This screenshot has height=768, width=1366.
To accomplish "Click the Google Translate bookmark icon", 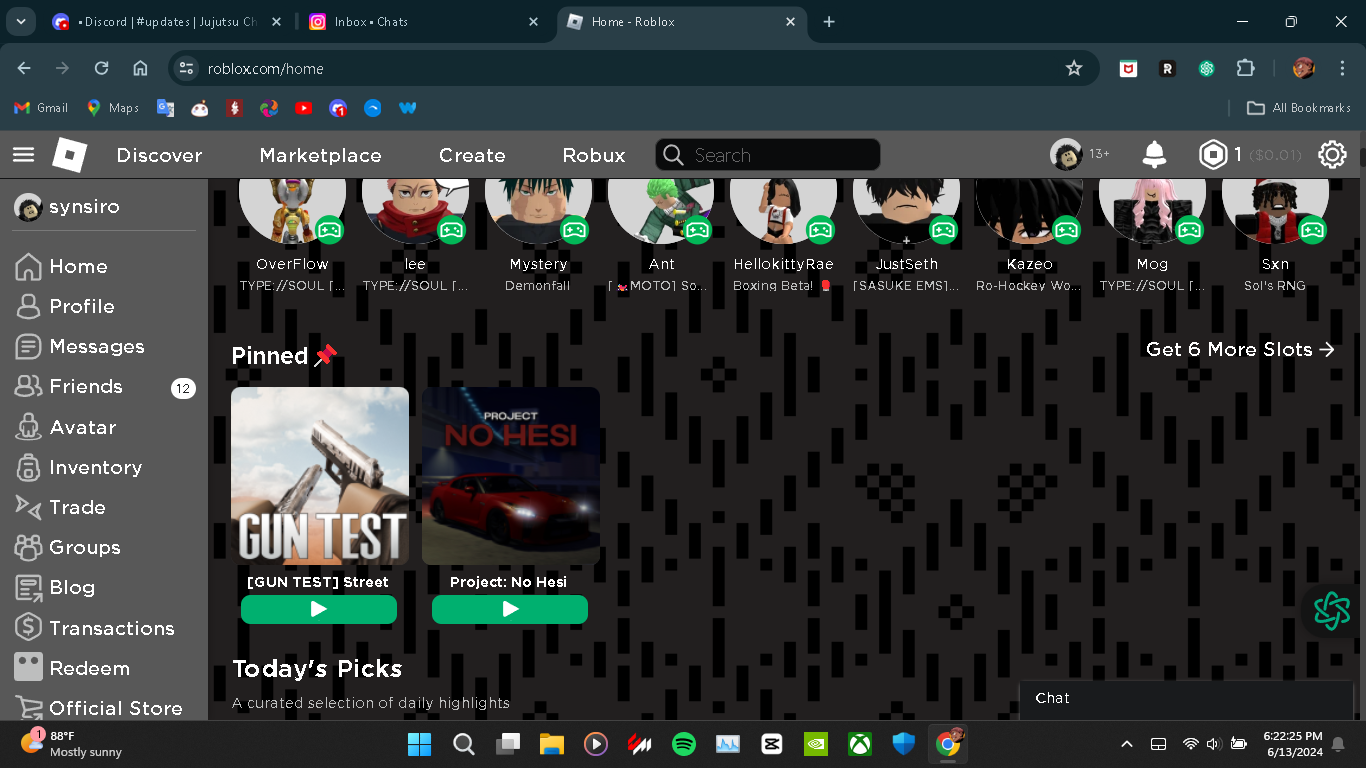I will 165,108.
